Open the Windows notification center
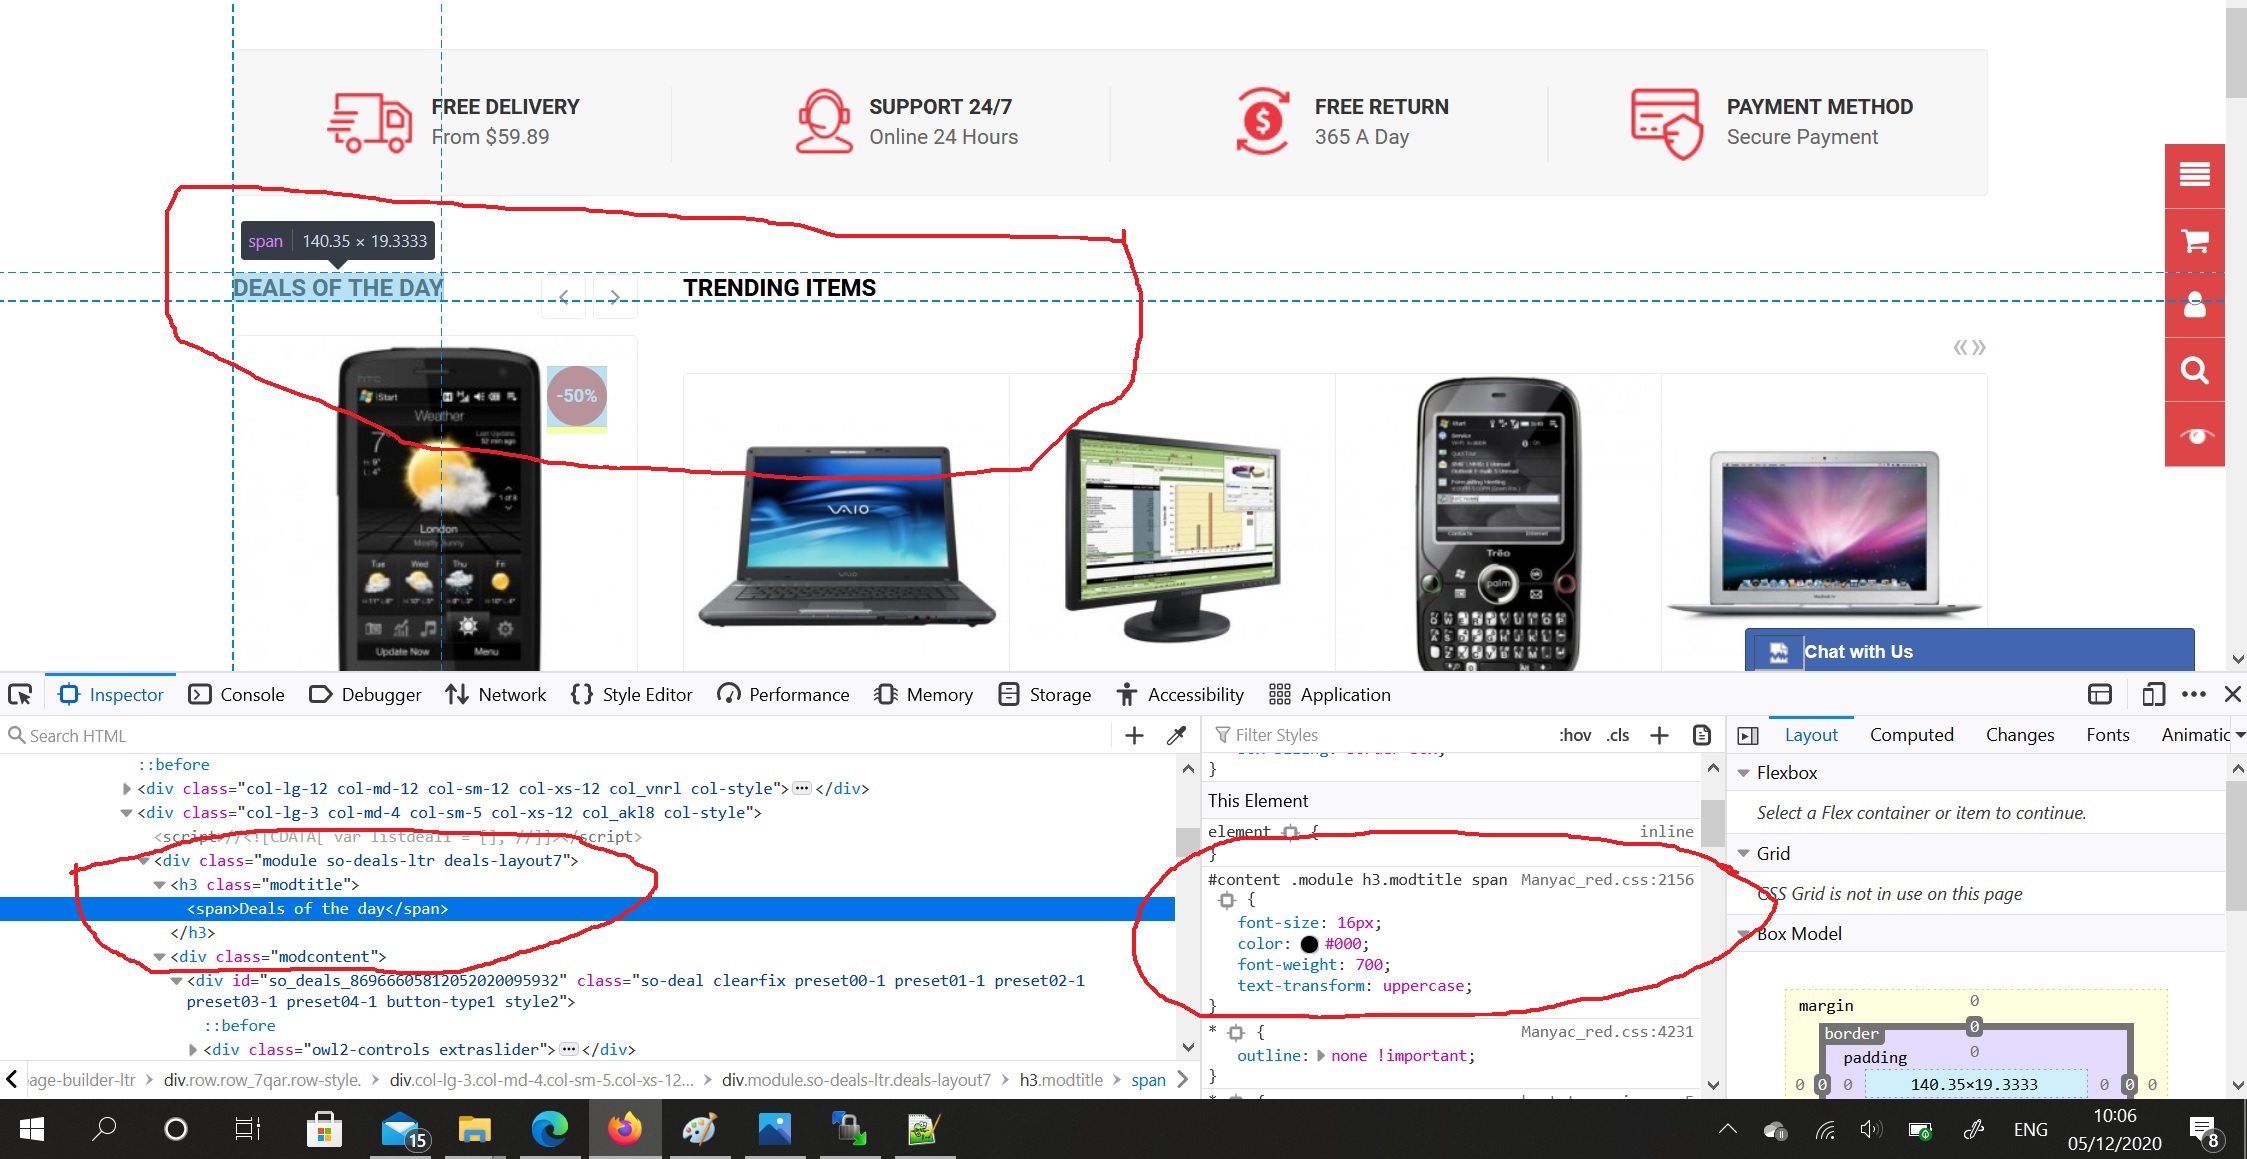This screenshot has height=1159, width=2247. (x=2204, y=1130)
